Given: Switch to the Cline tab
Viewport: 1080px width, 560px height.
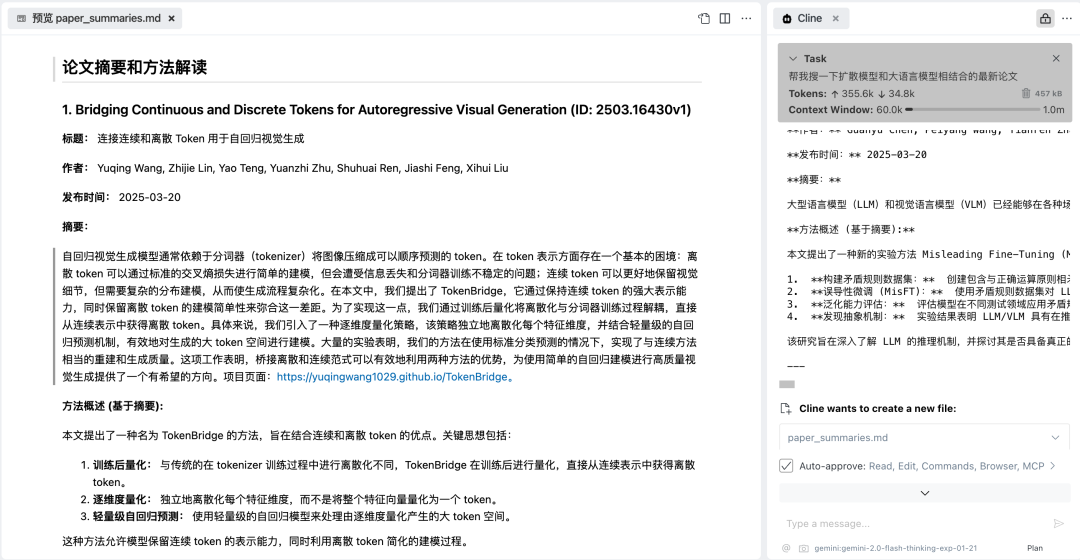Looking at the screenshot, I should (x=810, y=19).
